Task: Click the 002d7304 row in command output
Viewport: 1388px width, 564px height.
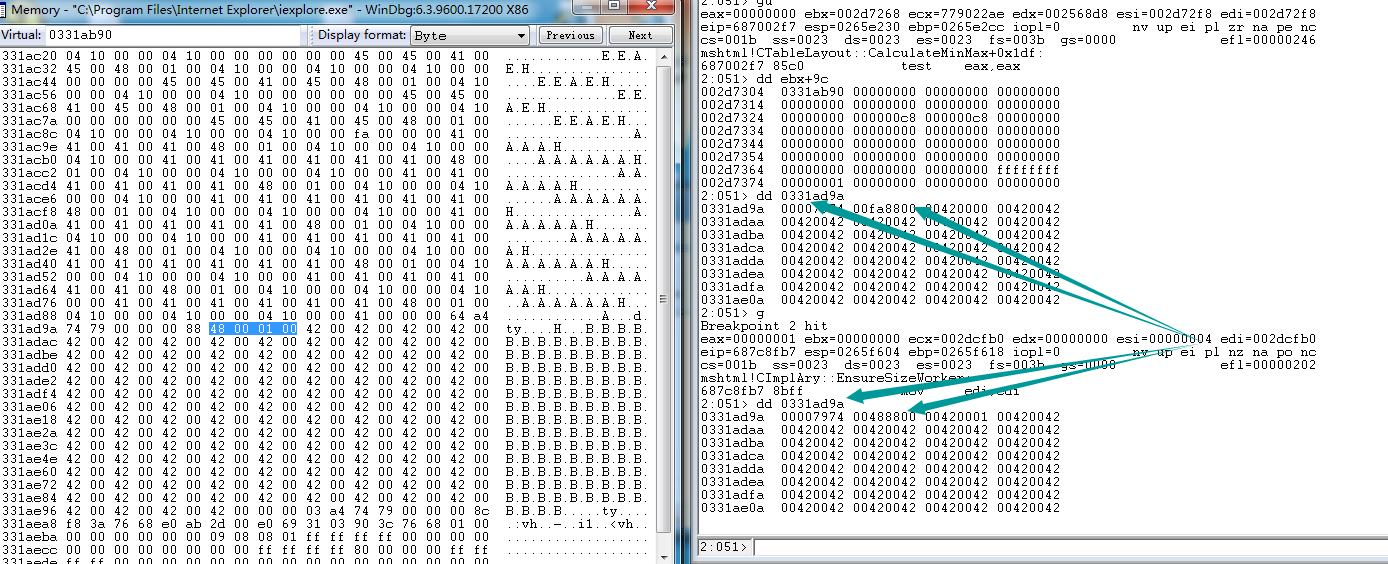Action: [880, 90]
